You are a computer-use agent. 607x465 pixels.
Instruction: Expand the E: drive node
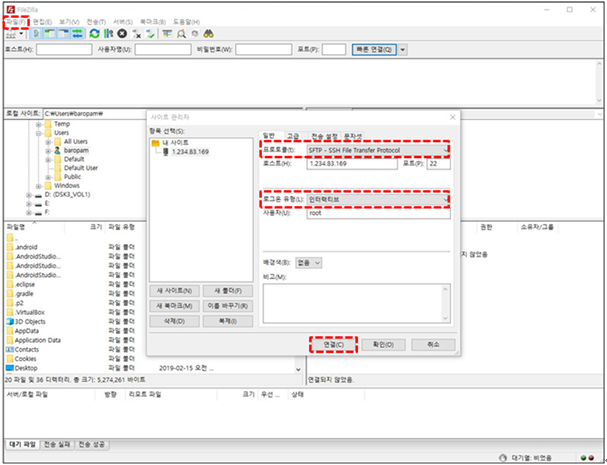29,204
